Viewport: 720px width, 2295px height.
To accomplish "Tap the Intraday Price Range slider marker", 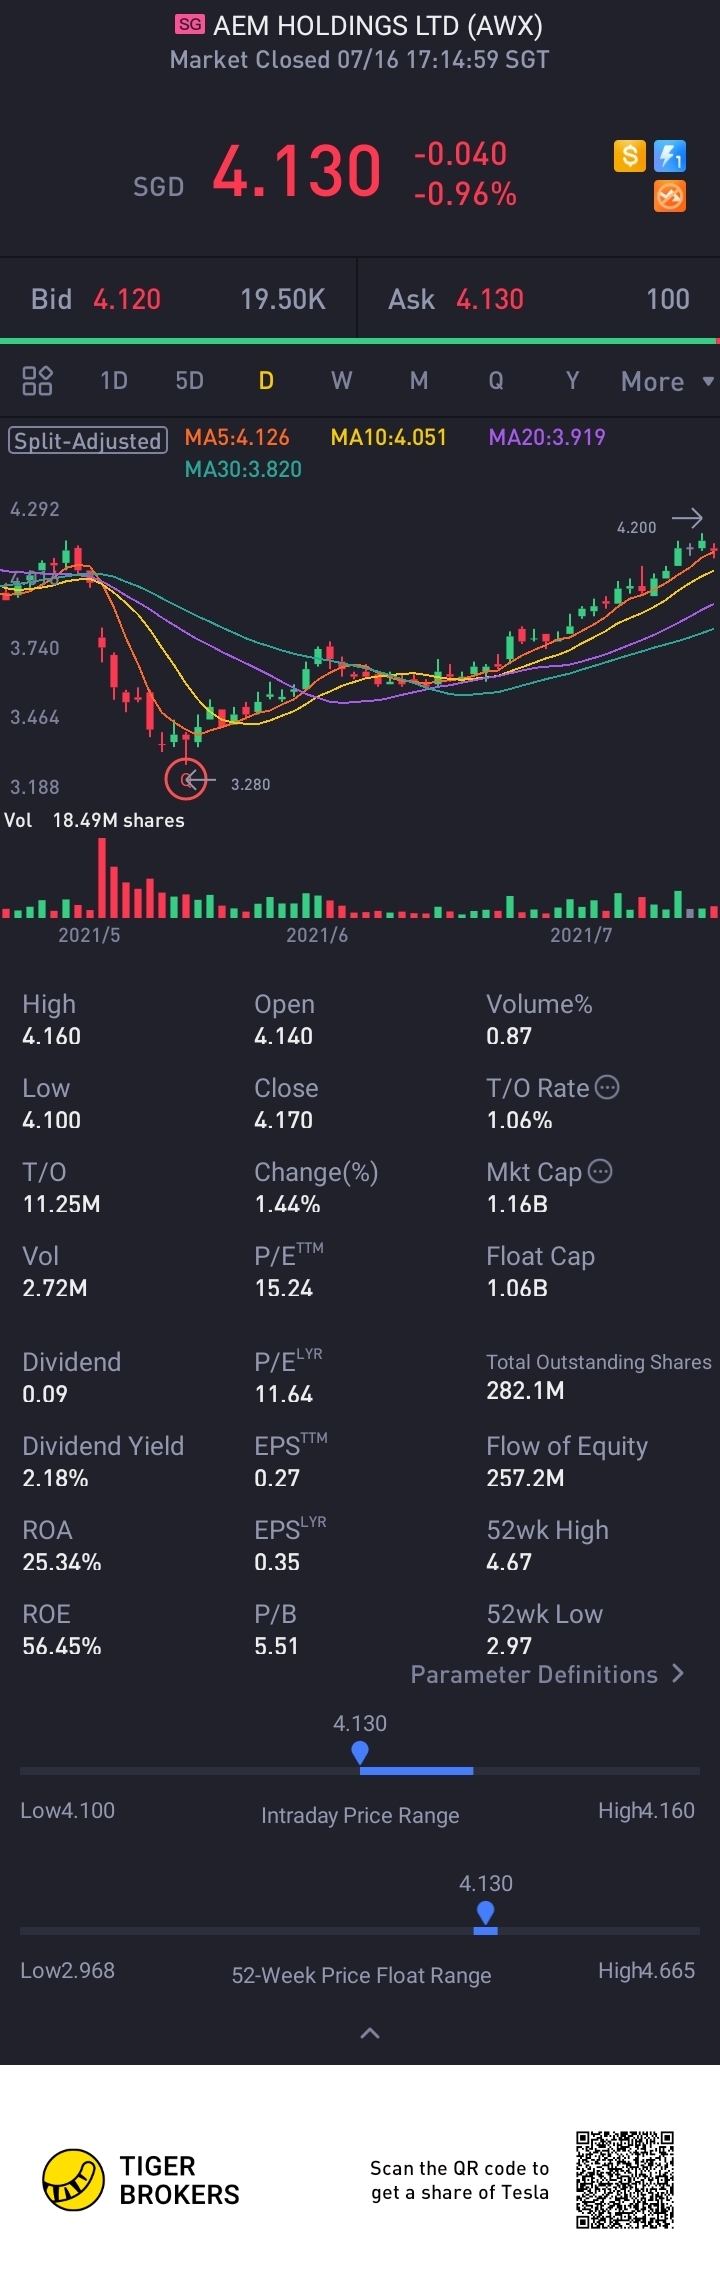I will click(x=360, y=1752).
